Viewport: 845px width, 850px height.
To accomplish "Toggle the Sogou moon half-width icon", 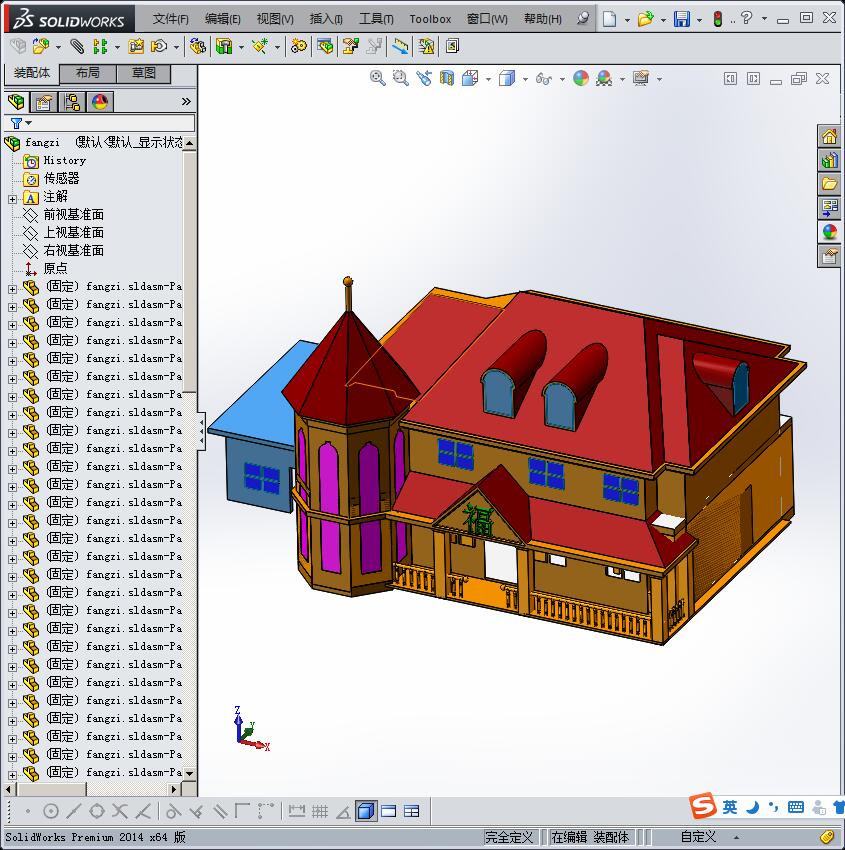I will click(x=752, y=808).
